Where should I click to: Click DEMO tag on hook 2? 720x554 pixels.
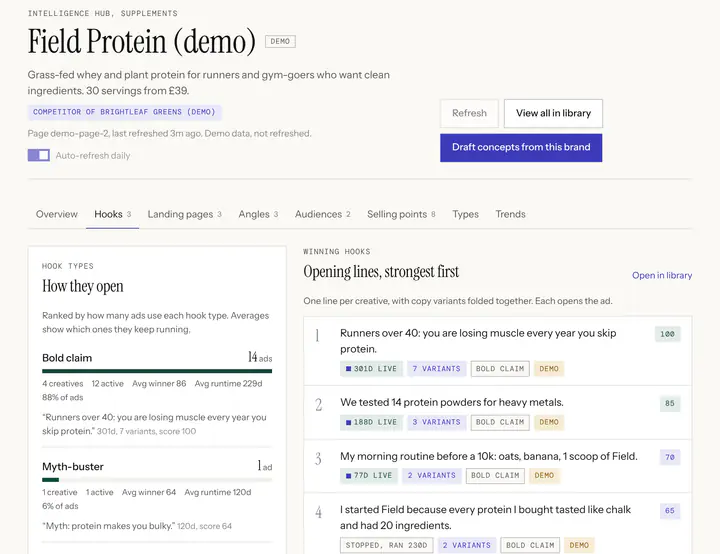pos(549,422)
